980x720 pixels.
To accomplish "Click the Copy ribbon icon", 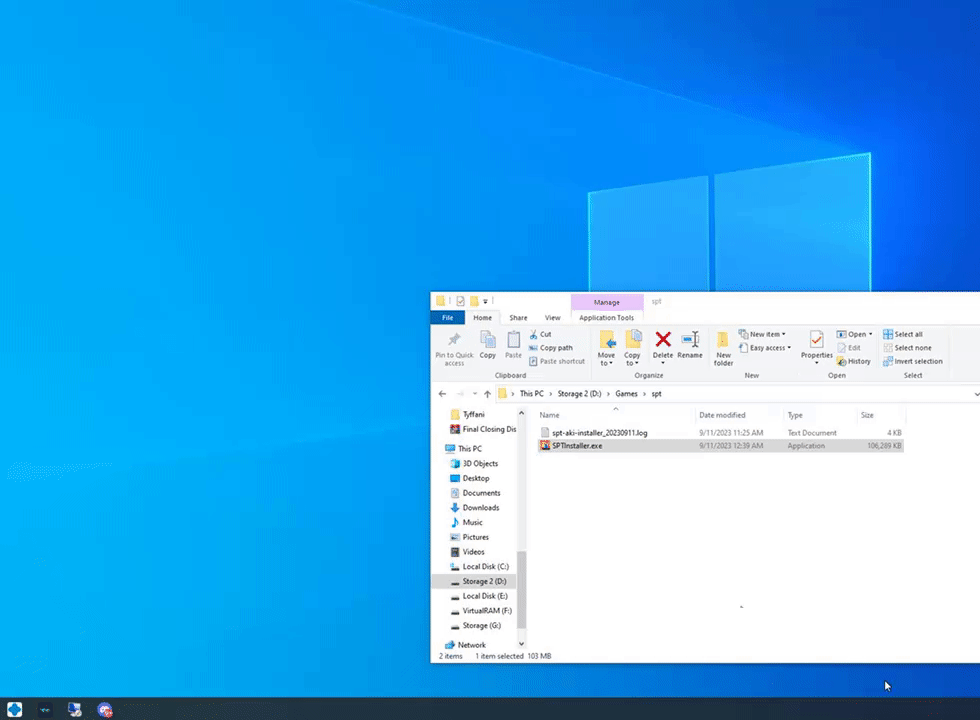I will [x=488, y=345].
